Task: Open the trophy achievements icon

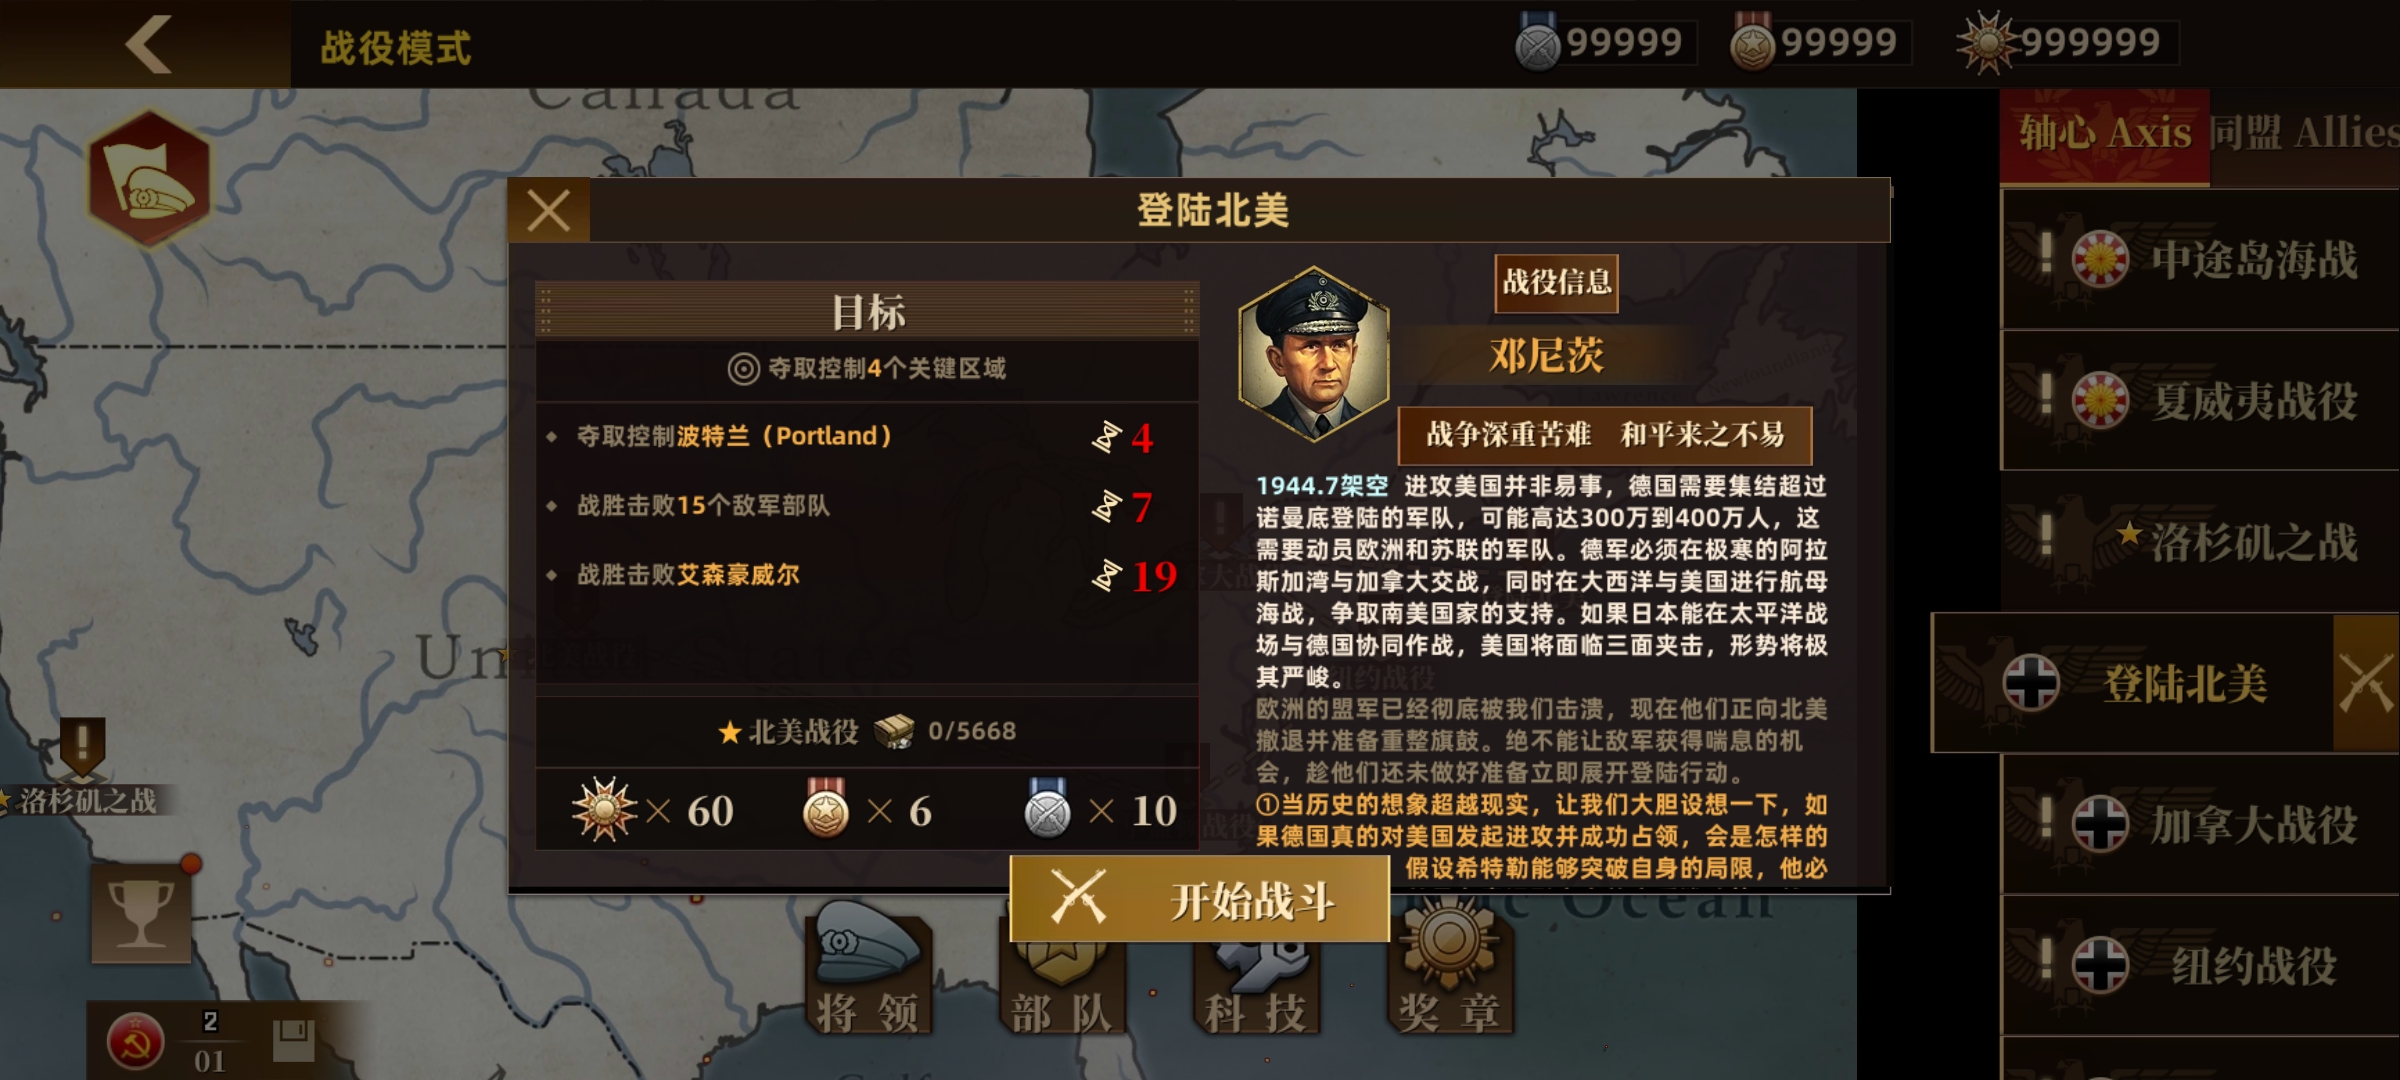Action: pos(141,913)
